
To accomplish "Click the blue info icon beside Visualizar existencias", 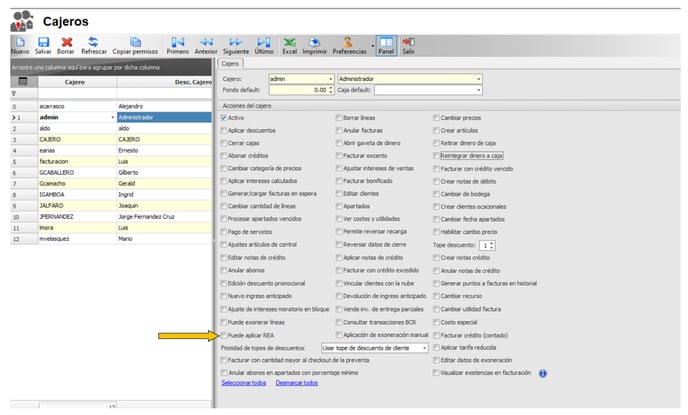I will 543,373.
